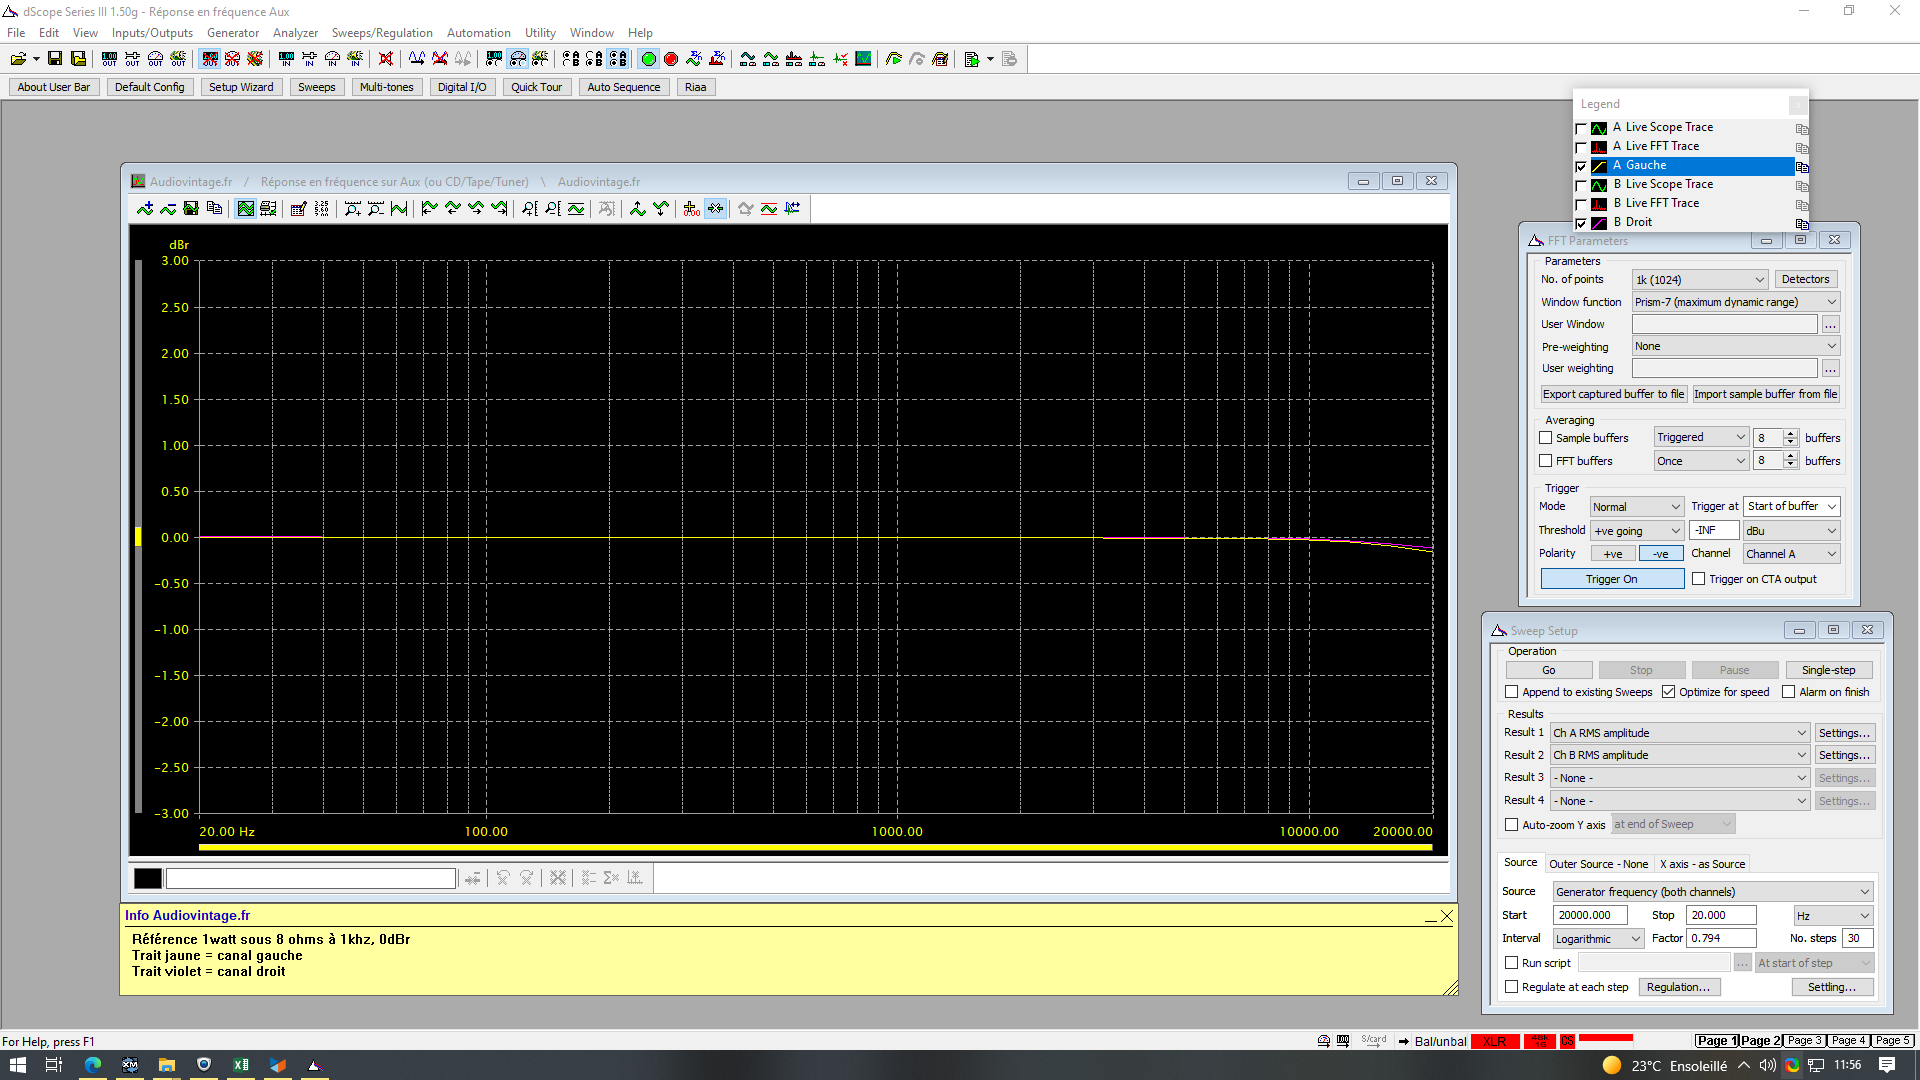Open Result 2 Ch B RMS amplitude dropdown
The width and height of the screenshot is (1920, 1080).
pyautogui.click(x=1680, y=755)
